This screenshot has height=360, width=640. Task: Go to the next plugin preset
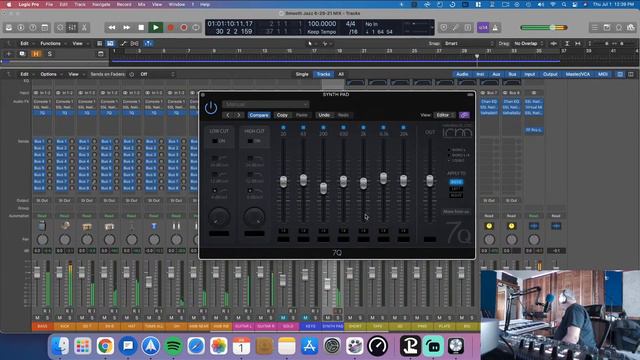239,115
